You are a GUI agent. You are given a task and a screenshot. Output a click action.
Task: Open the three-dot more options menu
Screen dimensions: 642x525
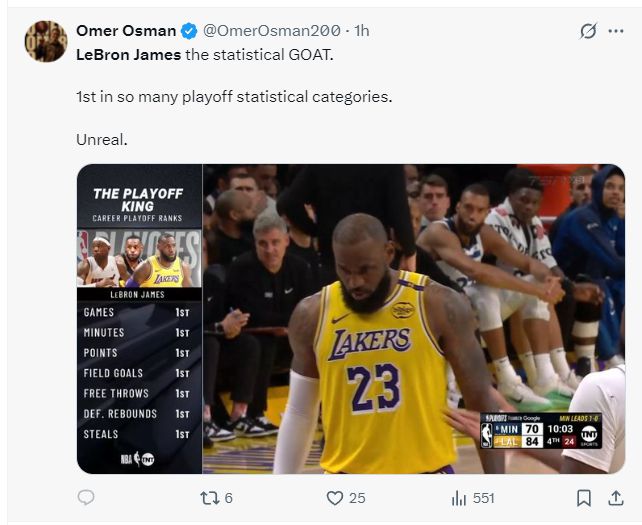[615, 31]
